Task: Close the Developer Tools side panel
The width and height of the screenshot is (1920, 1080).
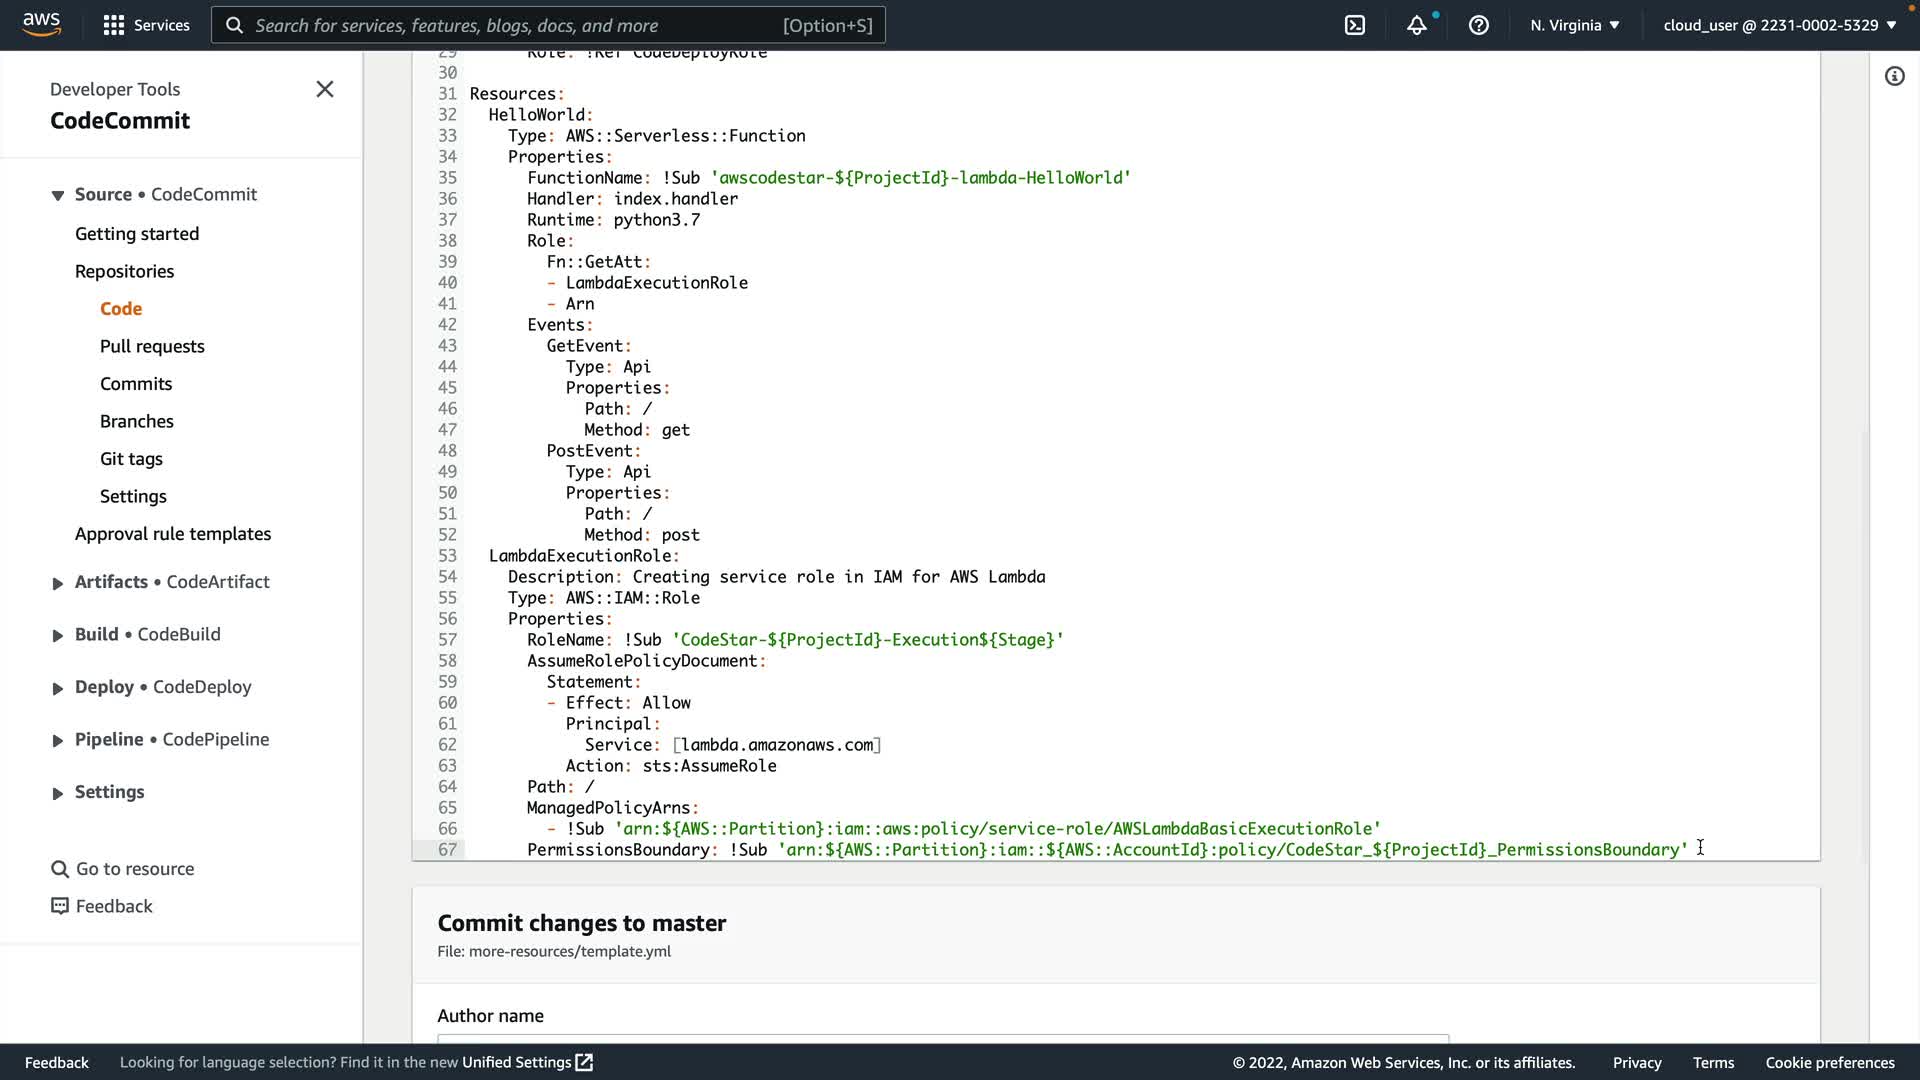Action: point(325,89)
